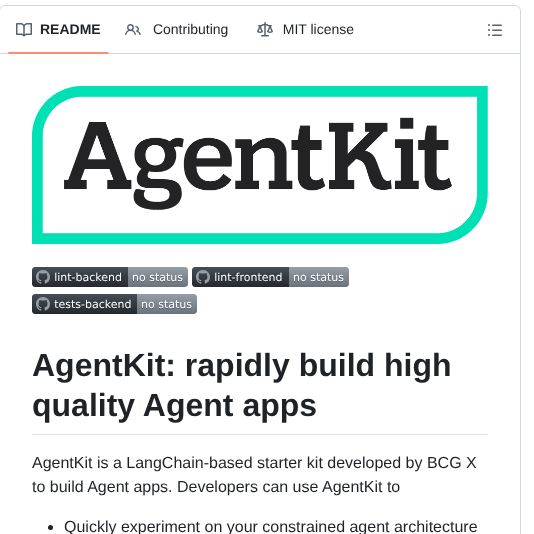Open the lint-backend status badge

tap(110, 277)
